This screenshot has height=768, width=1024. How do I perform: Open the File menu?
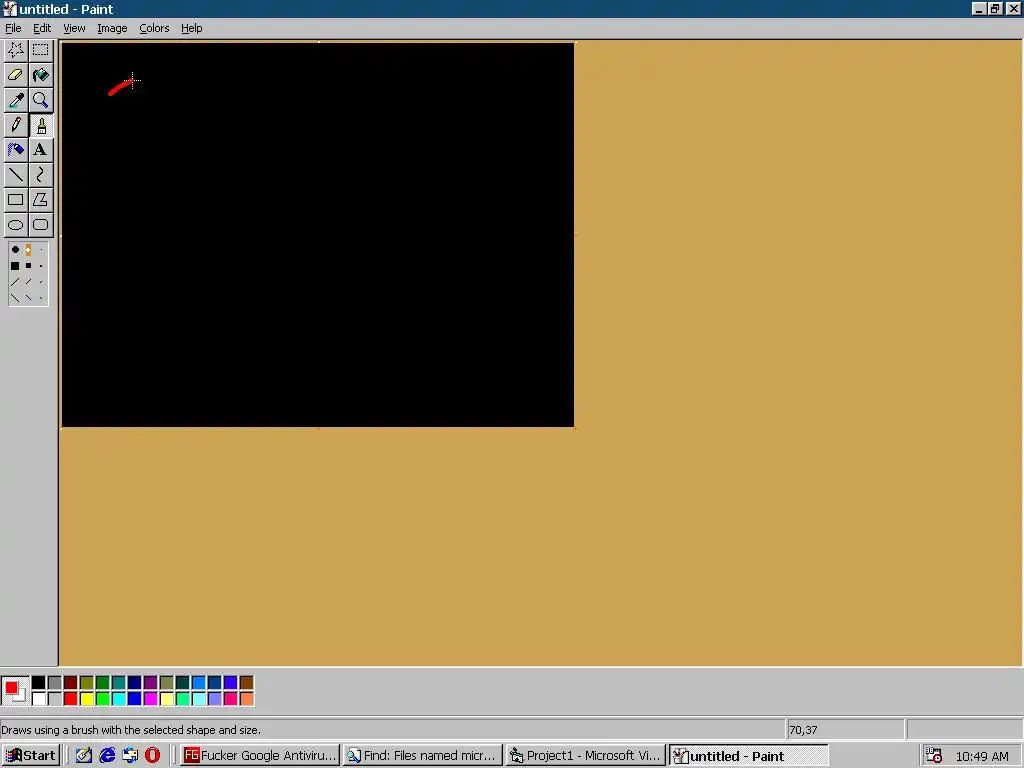pos(13,28)
